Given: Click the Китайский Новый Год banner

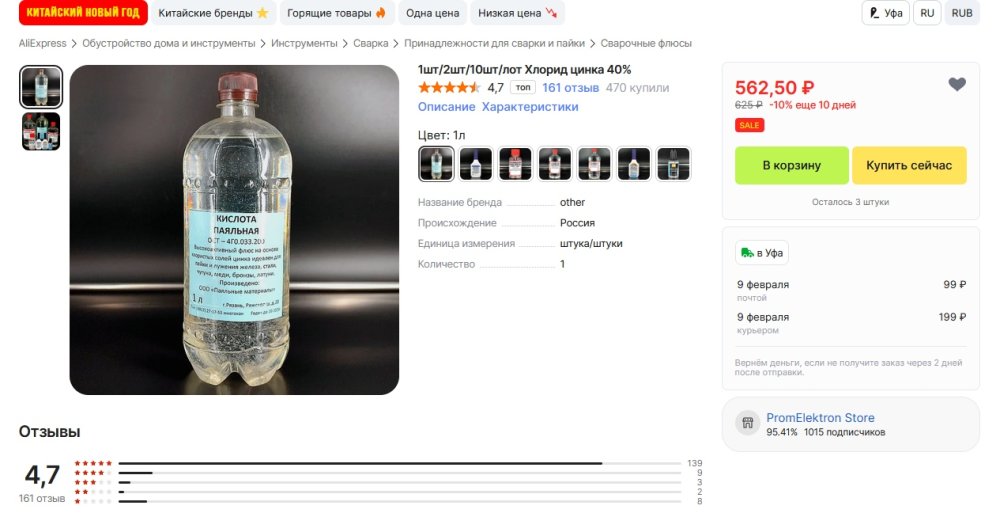Looking at the screenshot, I should coord(84,13).
